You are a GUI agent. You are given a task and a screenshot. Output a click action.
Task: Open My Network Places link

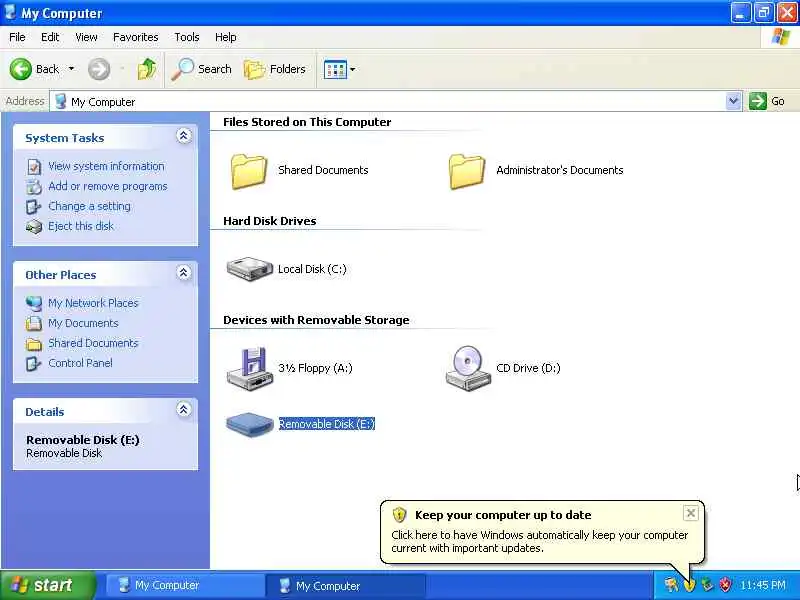click(93, 303)
